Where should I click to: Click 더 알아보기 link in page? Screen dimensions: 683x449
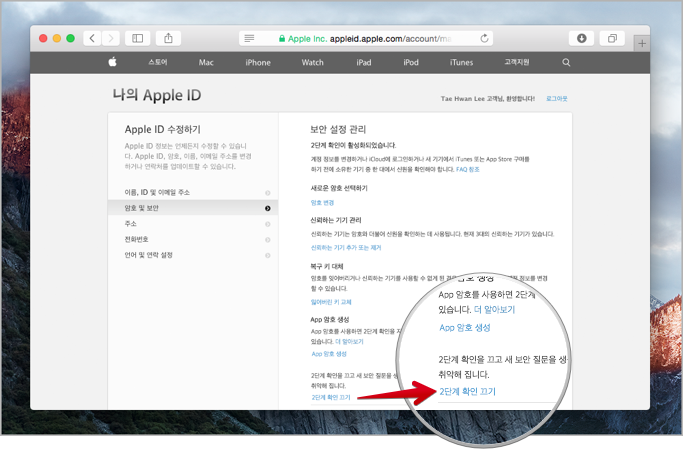coord(349,342)
